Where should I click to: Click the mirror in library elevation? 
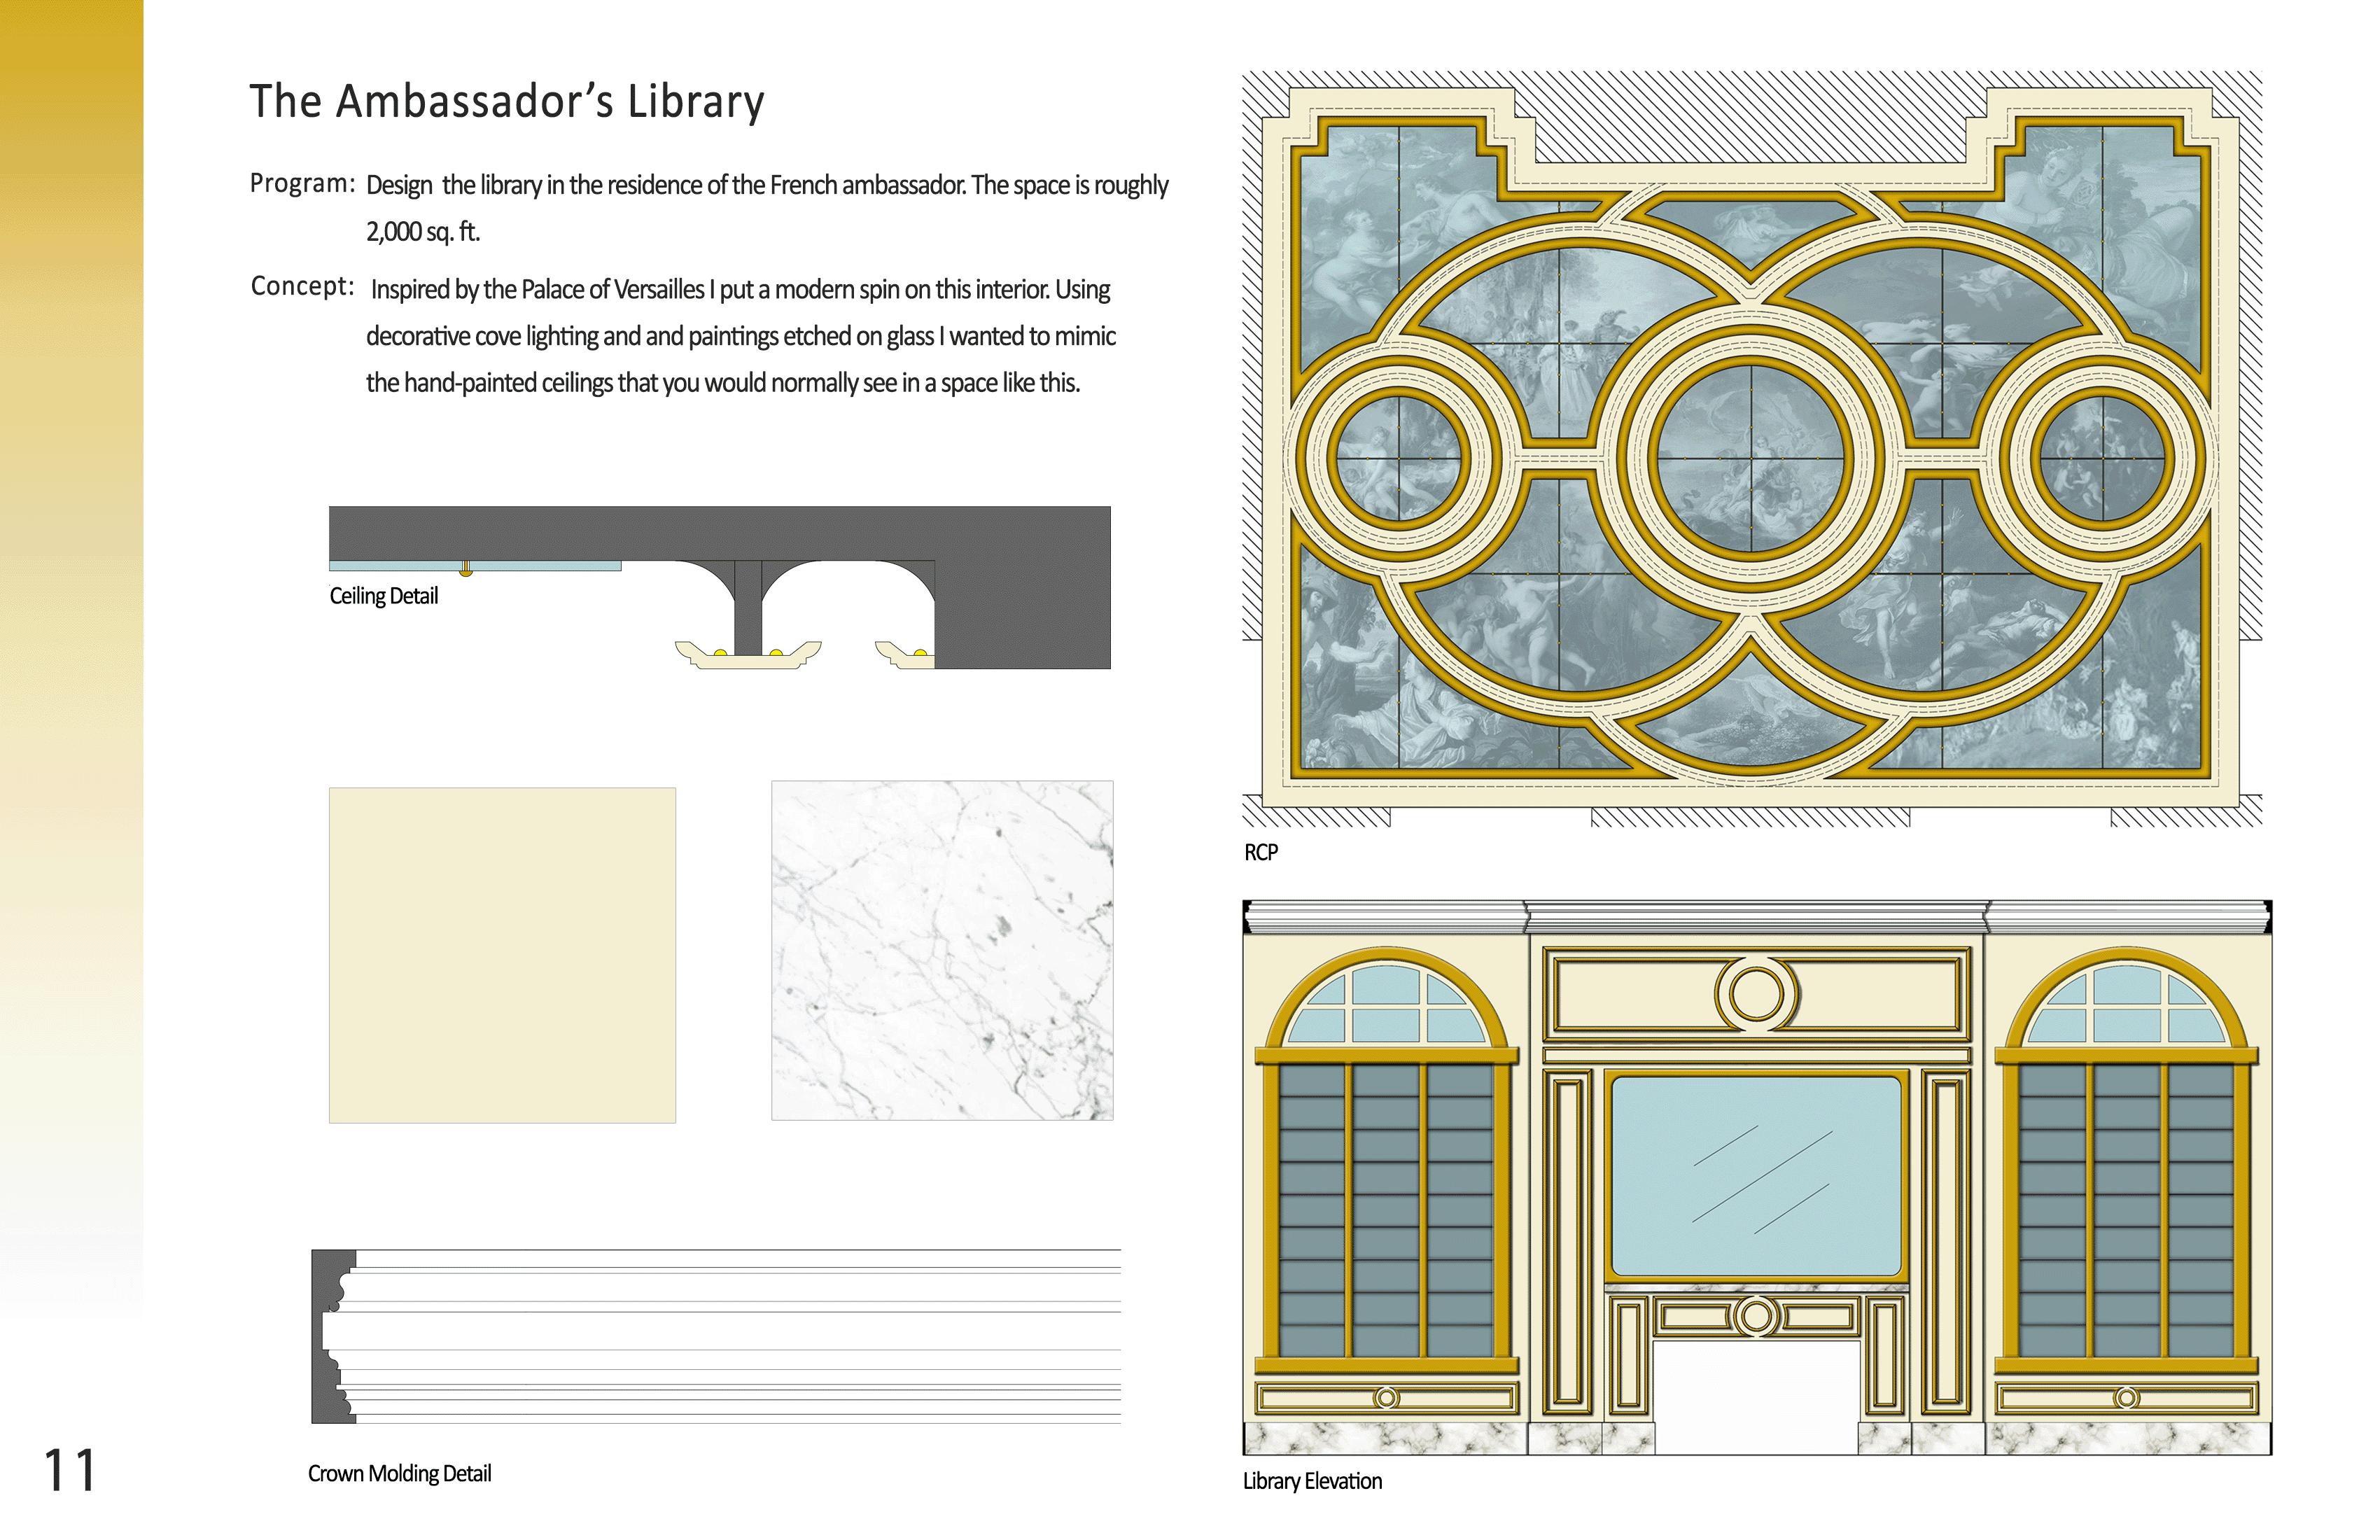[1756, 1176]
